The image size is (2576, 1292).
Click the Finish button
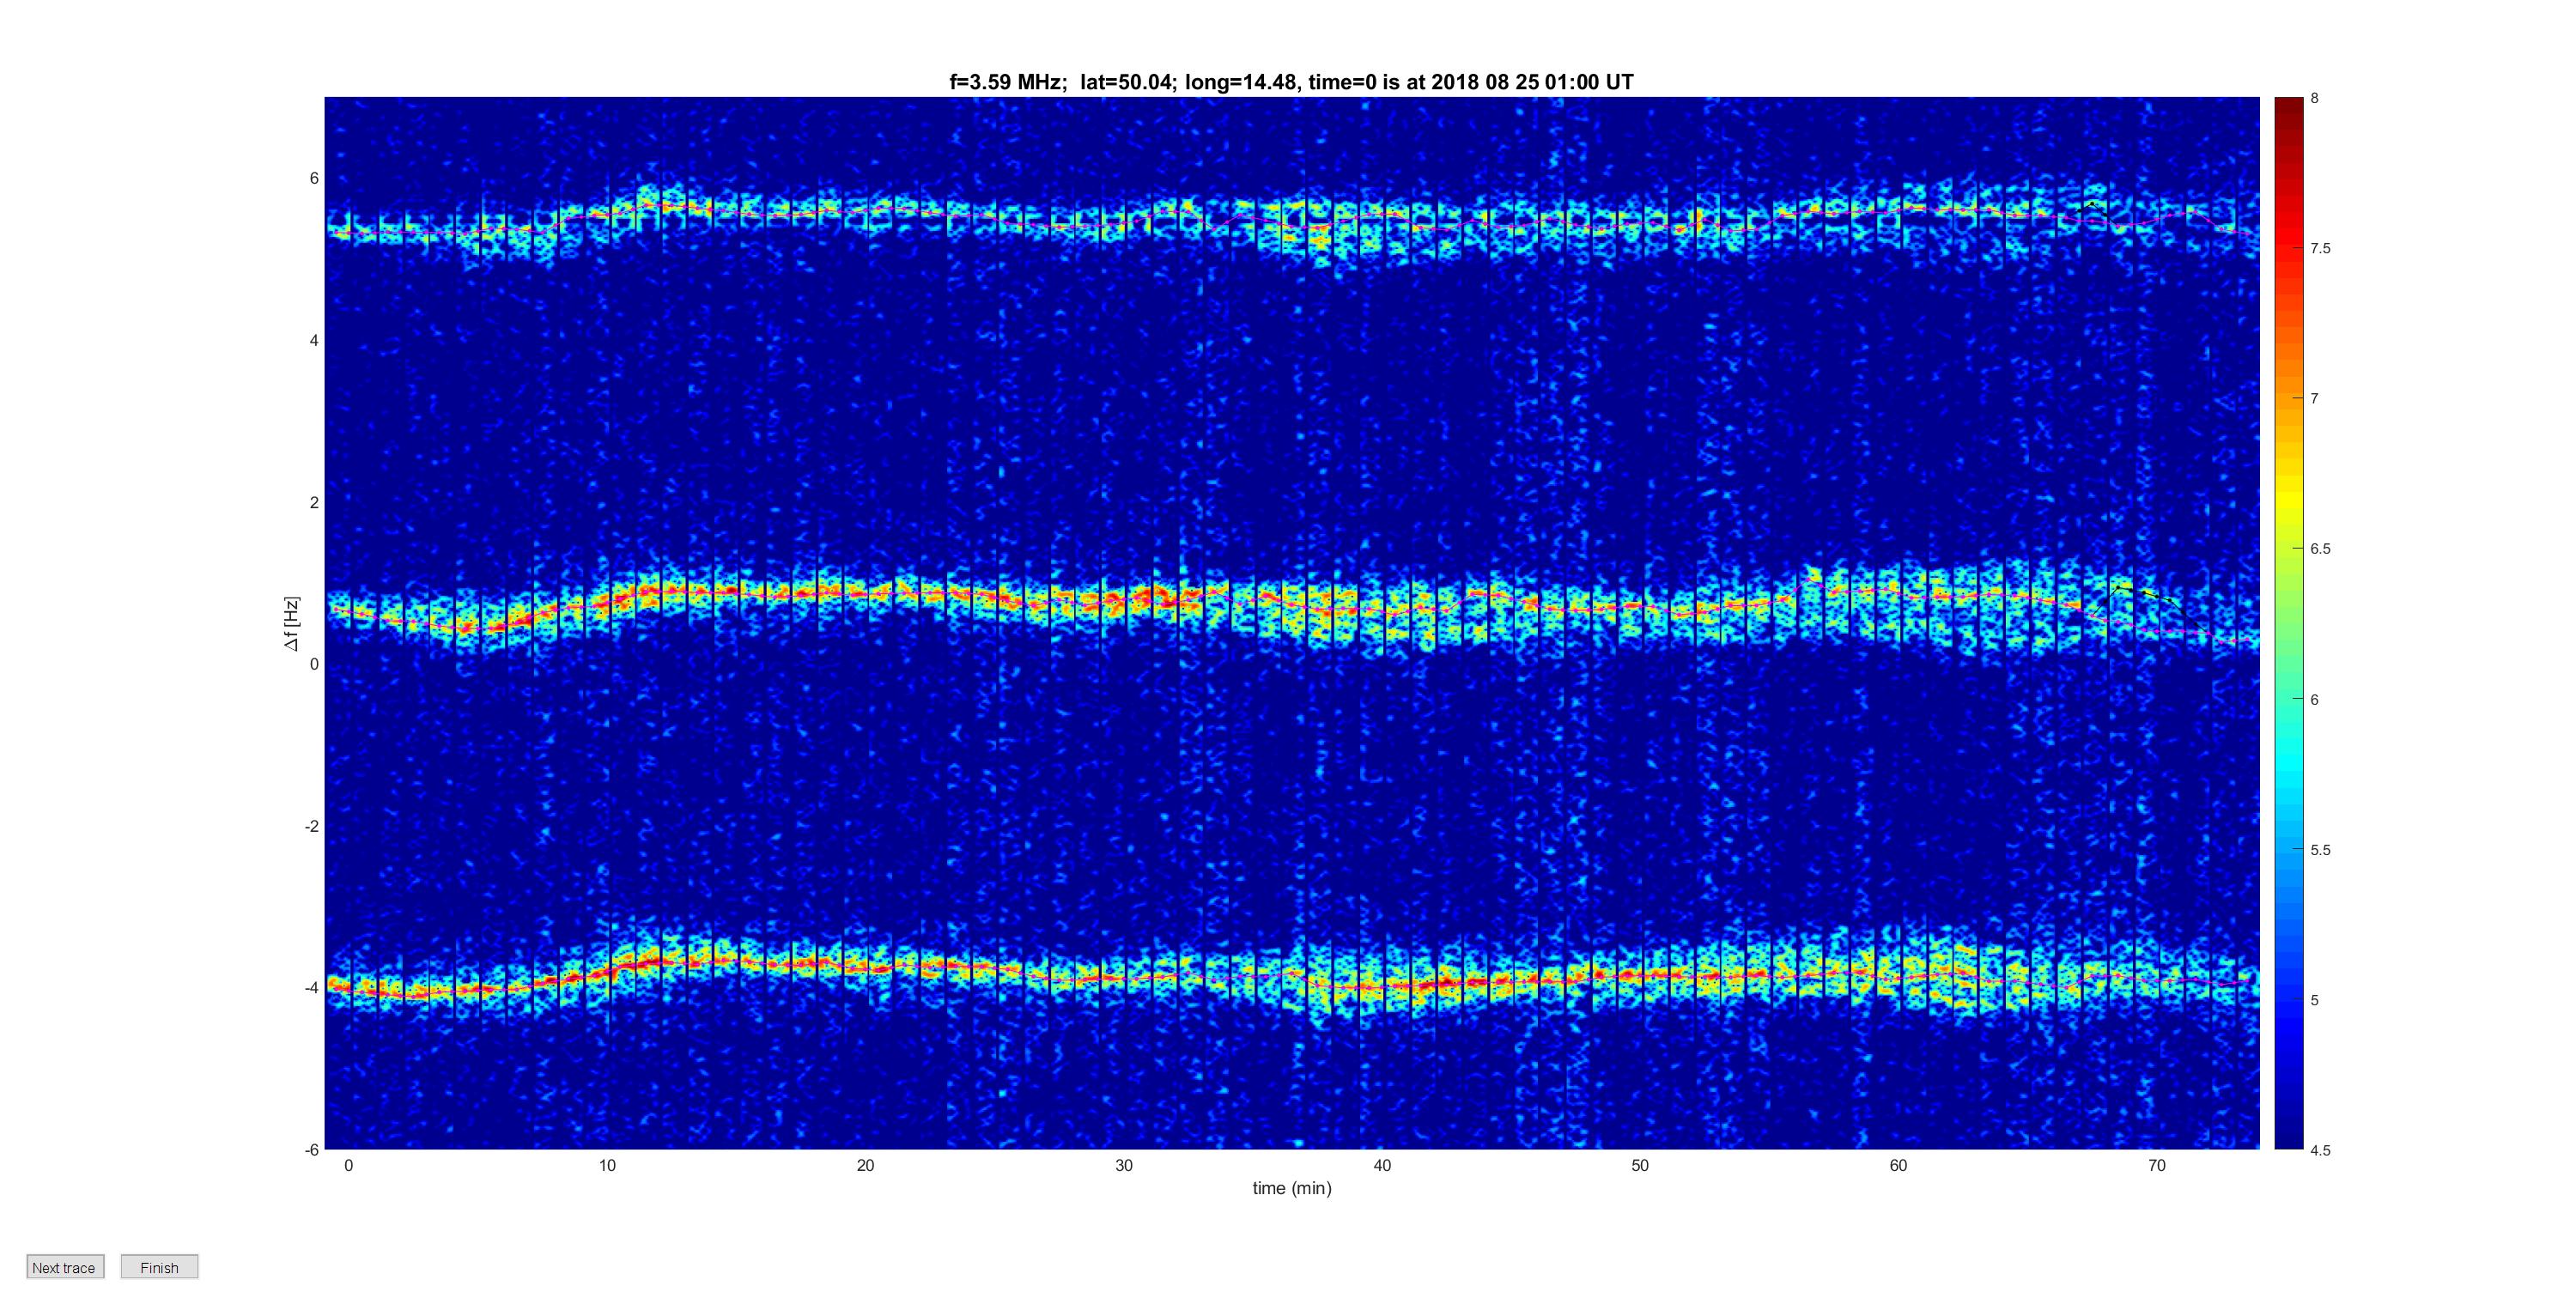point(159,1267)
